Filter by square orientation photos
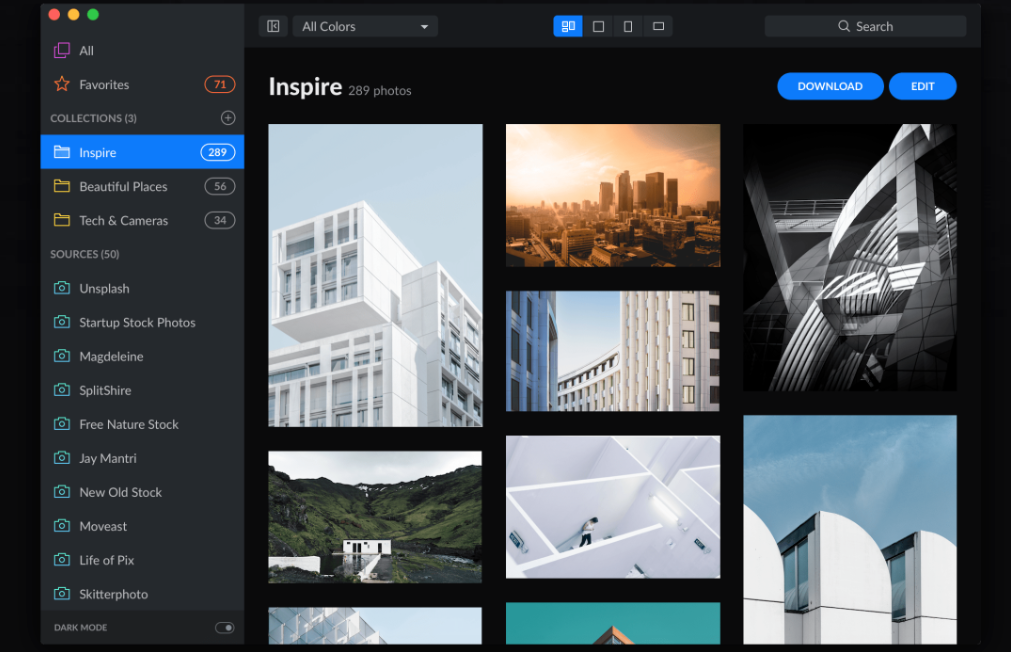 click(x=598, y=26)
